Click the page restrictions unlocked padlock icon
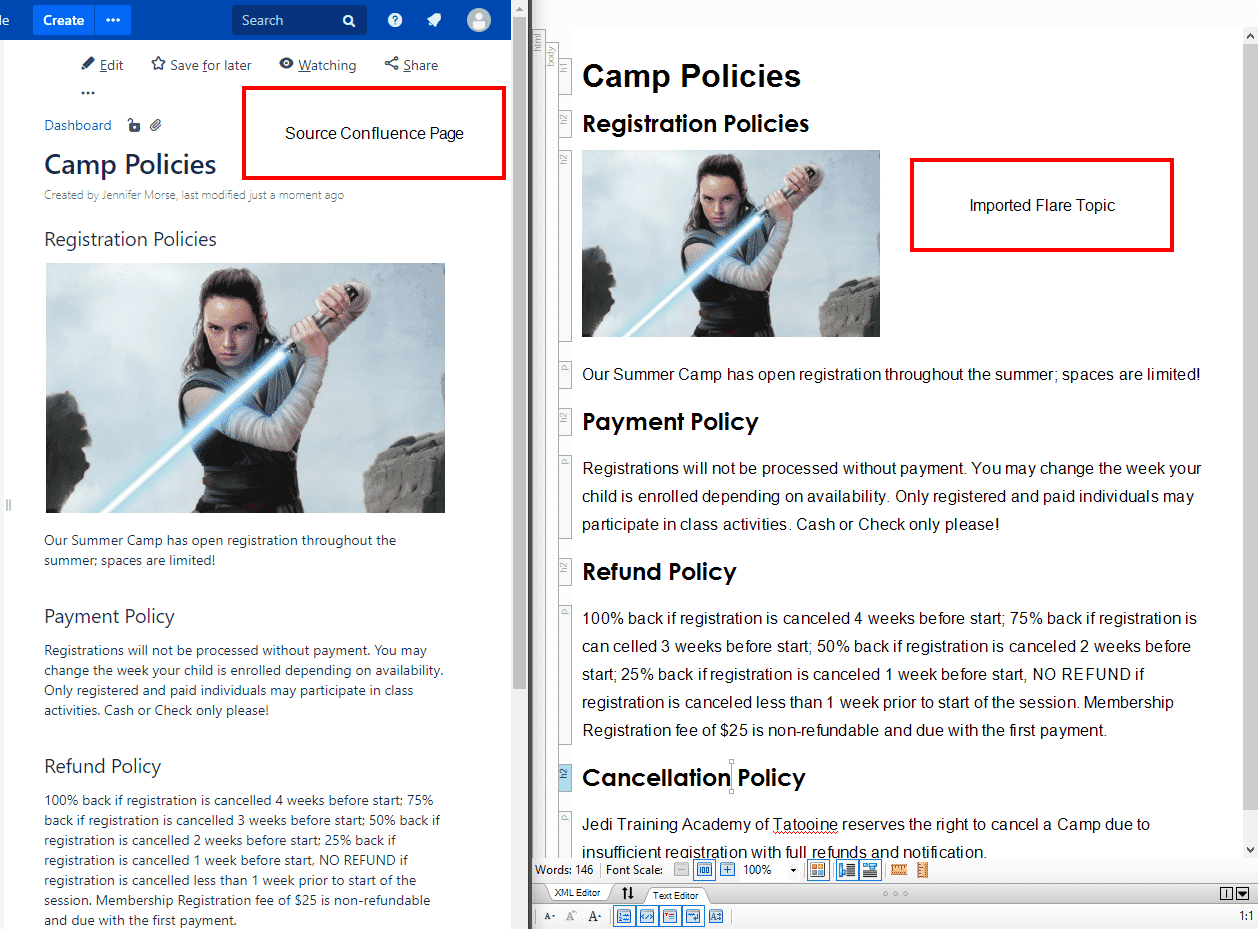1258x929 pixels. [x=134, y=125]
